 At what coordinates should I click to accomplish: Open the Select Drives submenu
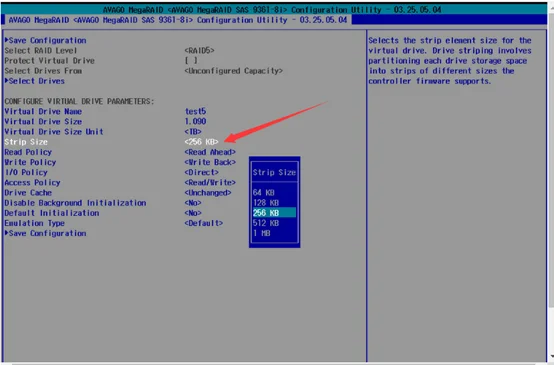pyautogui.click(x=35, y=81)
